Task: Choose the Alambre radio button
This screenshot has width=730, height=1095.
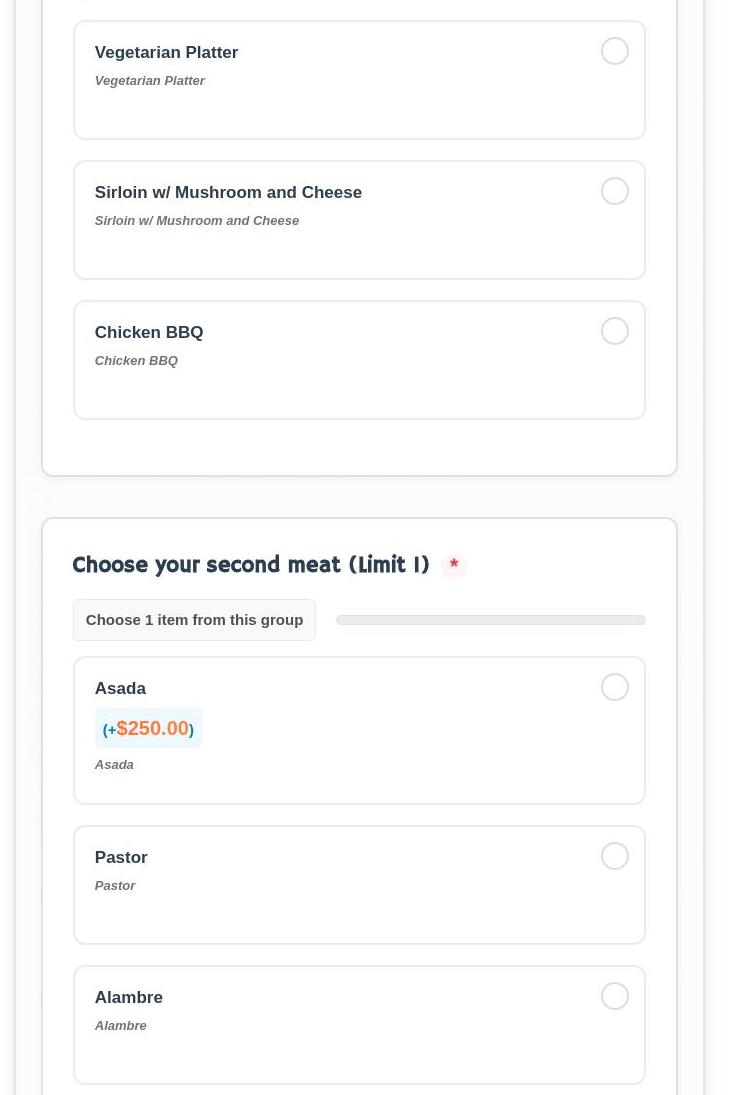Action: tap(615, 996)
